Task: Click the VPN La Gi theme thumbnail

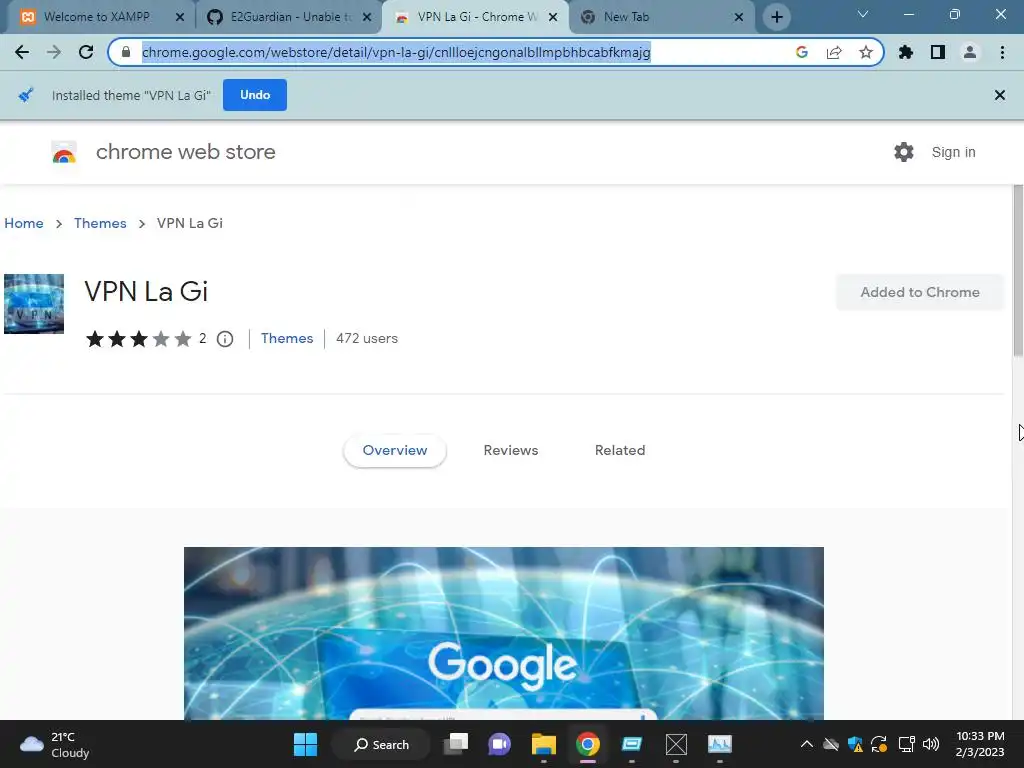Action: [x=34, y=304]
